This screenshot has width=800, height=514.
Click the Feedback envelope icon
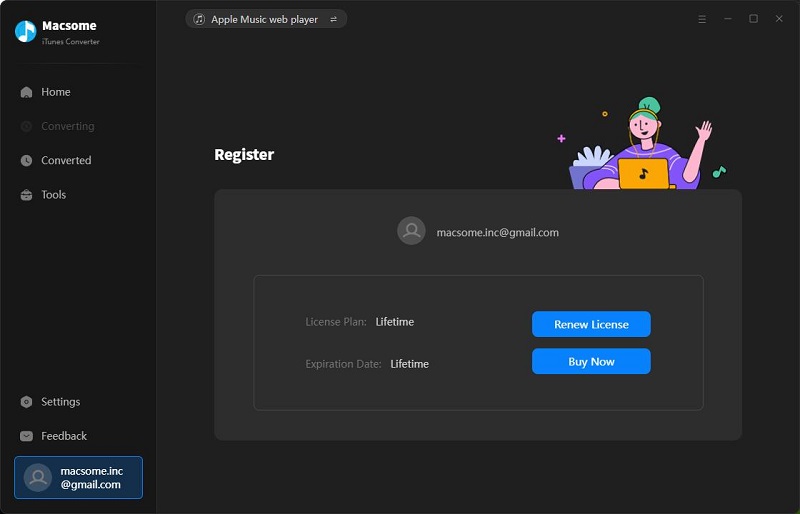(x=26, y=436)
